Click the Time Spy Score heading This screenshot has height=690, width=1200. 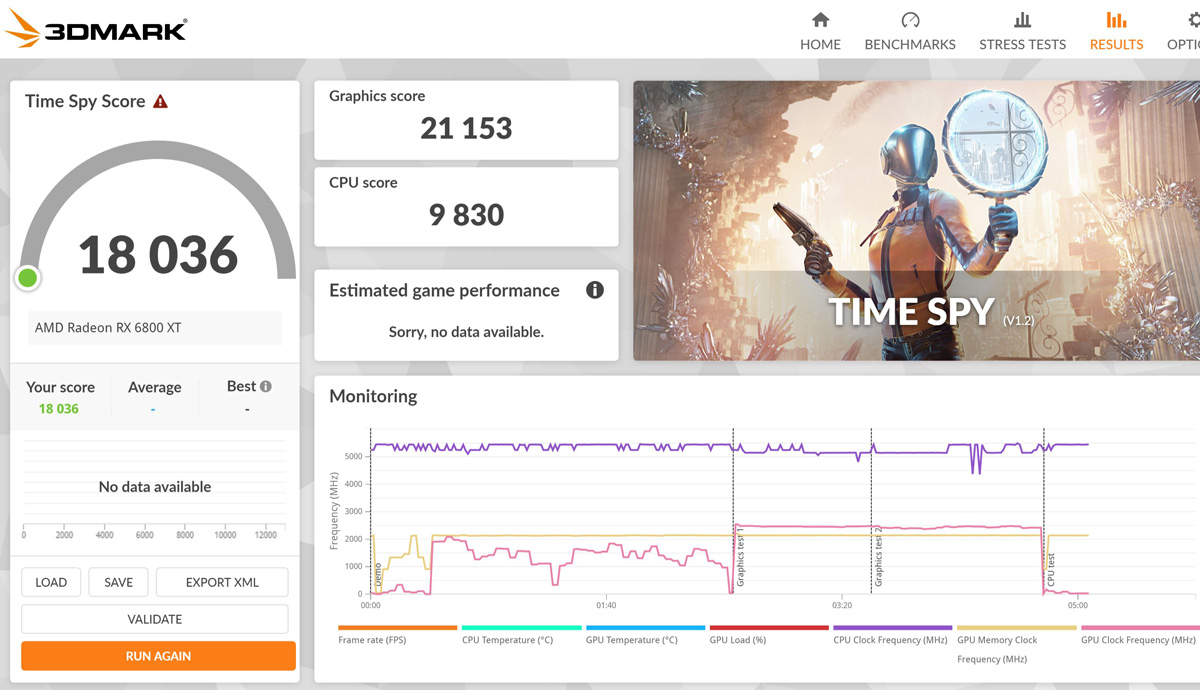pos(85,101)
